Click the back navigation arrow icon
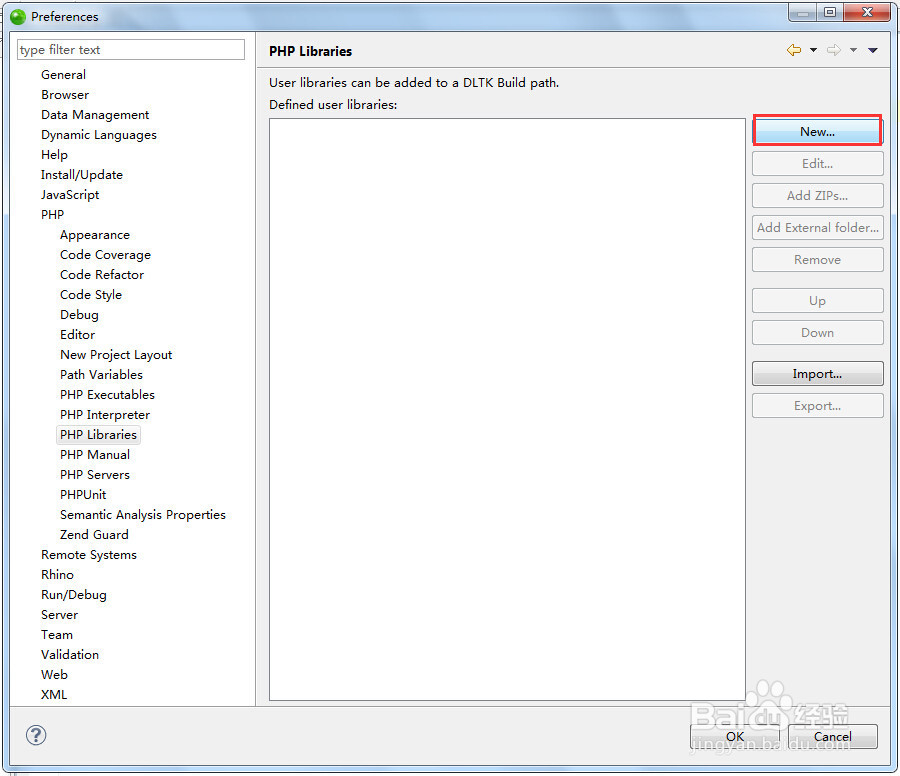The width and height of the screenshot is (900, 776). pos(794,50)
